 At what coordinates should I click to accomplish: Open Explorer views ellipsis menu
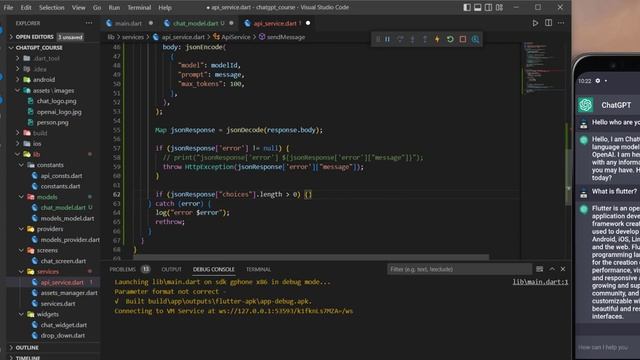pyautogui.click(x=89, y=23)
